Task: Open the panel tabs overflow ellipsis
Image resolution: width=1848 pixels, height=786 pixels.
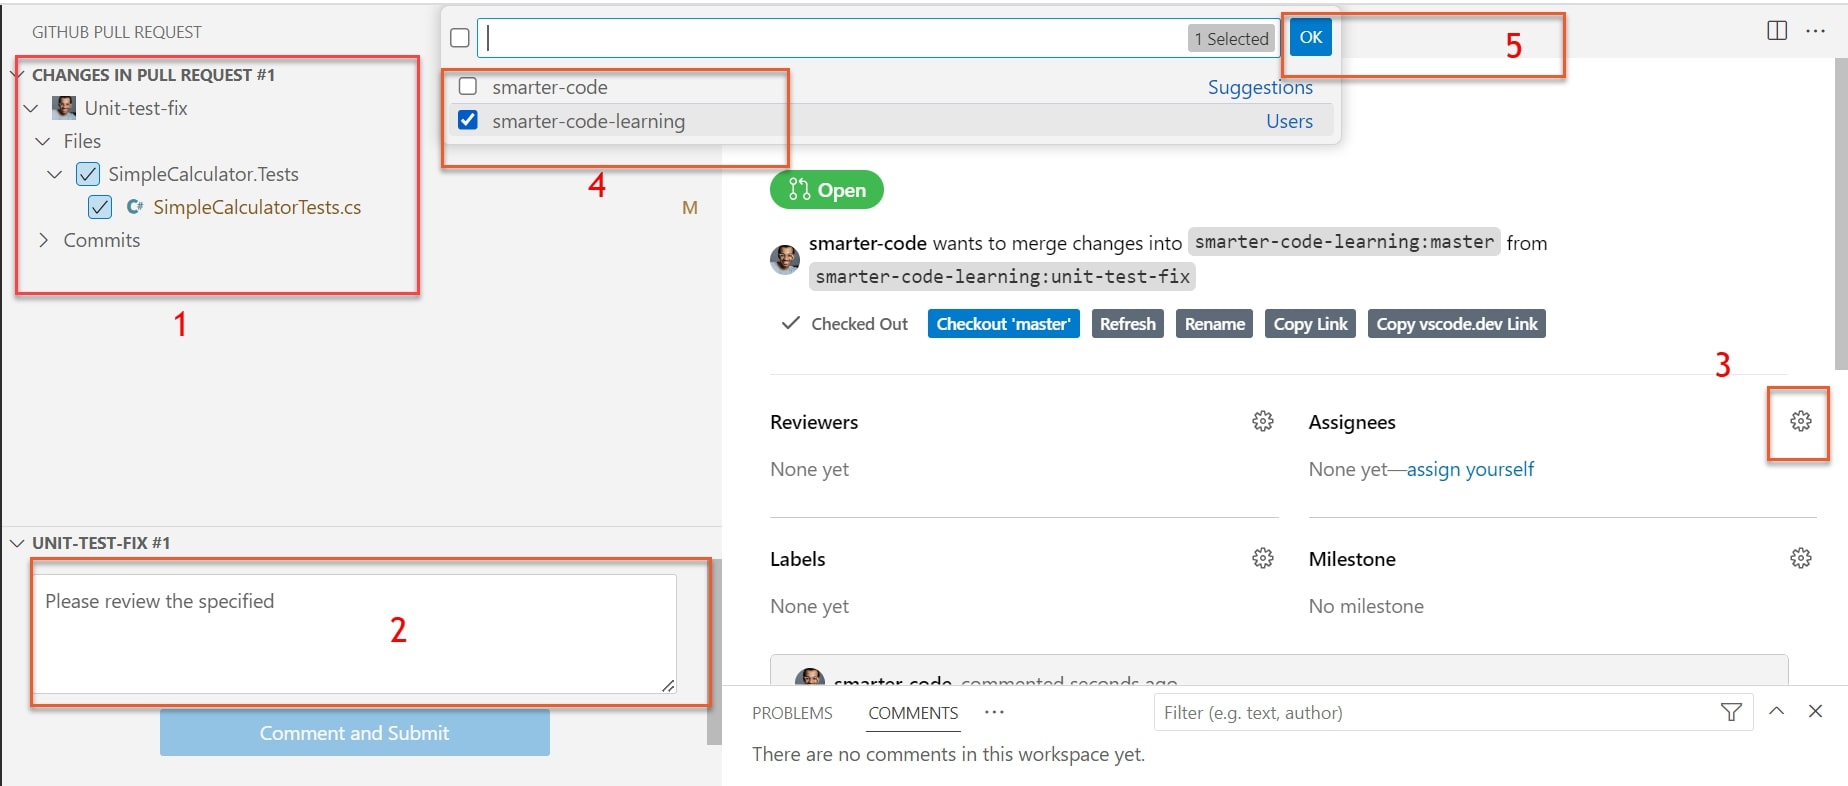Action: click(994, 712)
